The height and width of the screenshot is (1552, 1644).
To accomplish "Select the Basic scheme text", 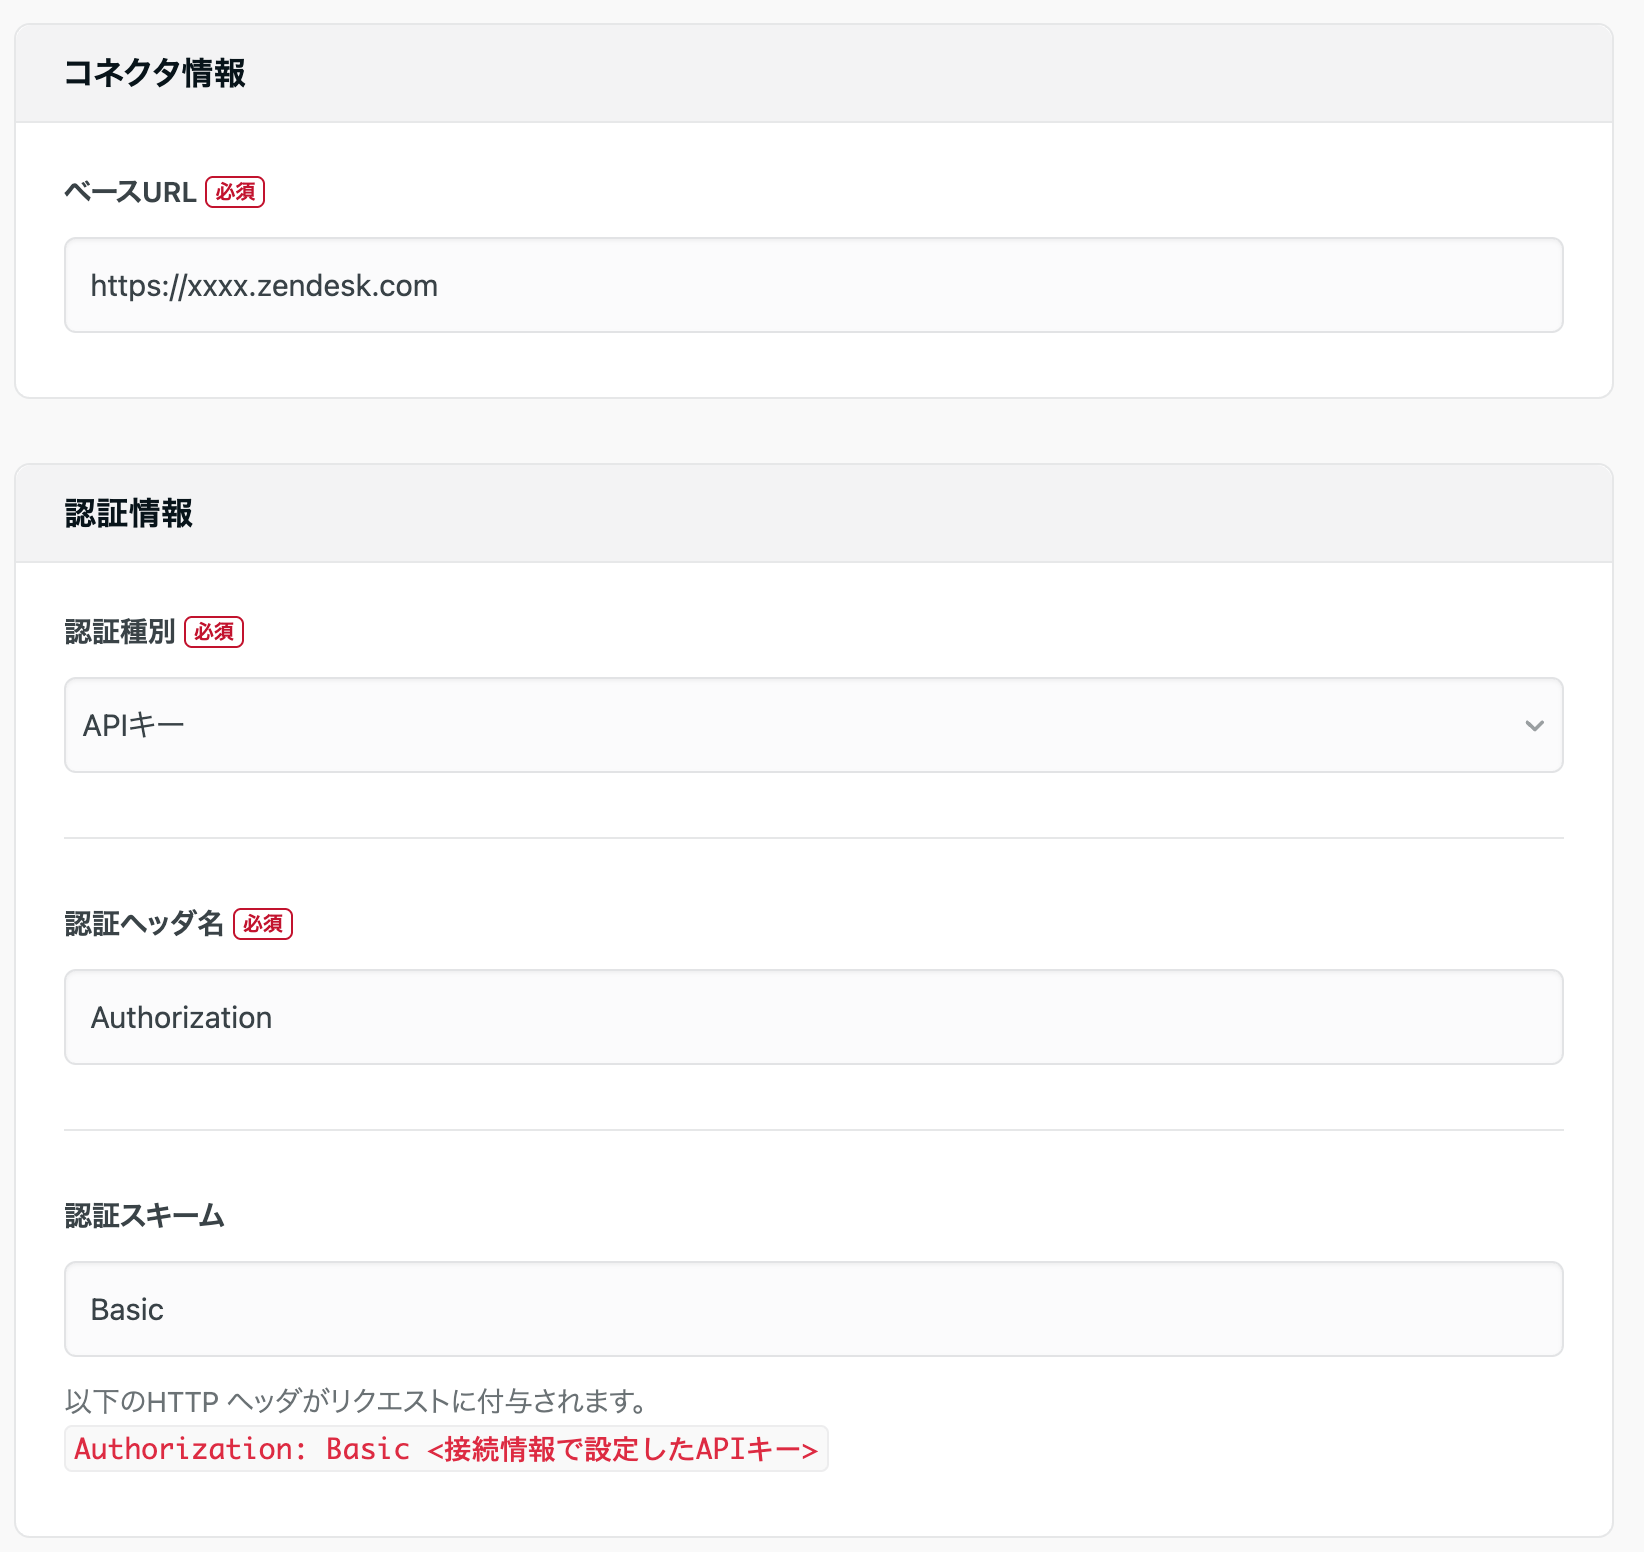I will (126, 1309).
